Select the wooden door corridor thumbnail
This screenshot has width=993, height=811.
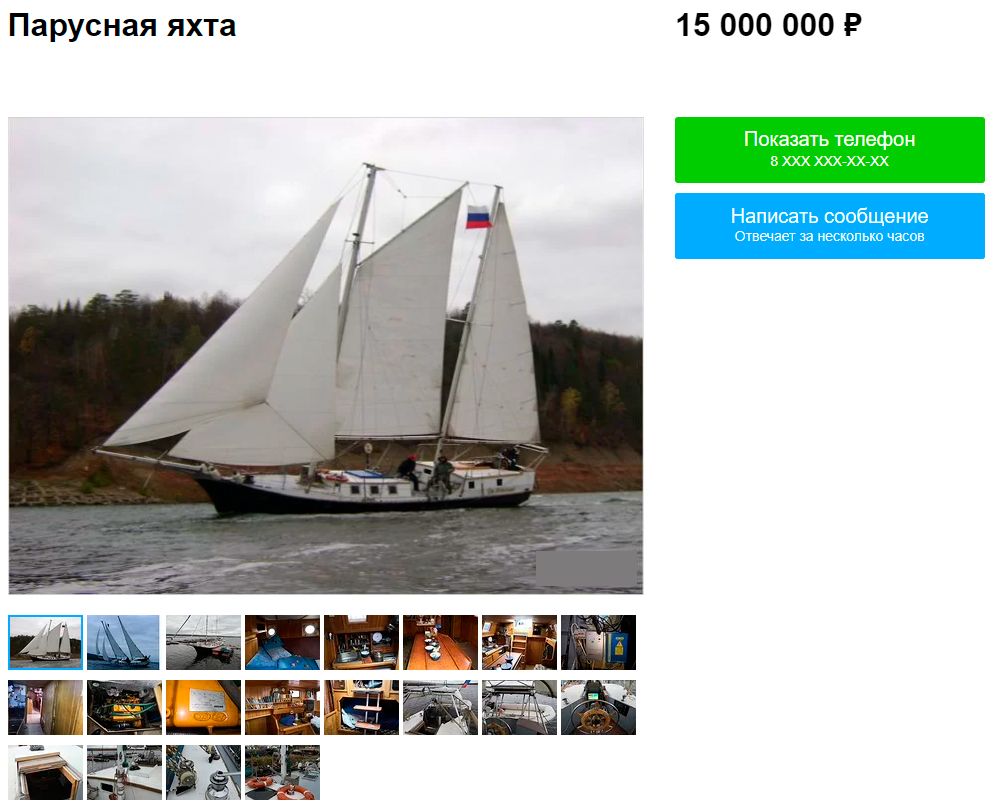click(x=46, y=707)
